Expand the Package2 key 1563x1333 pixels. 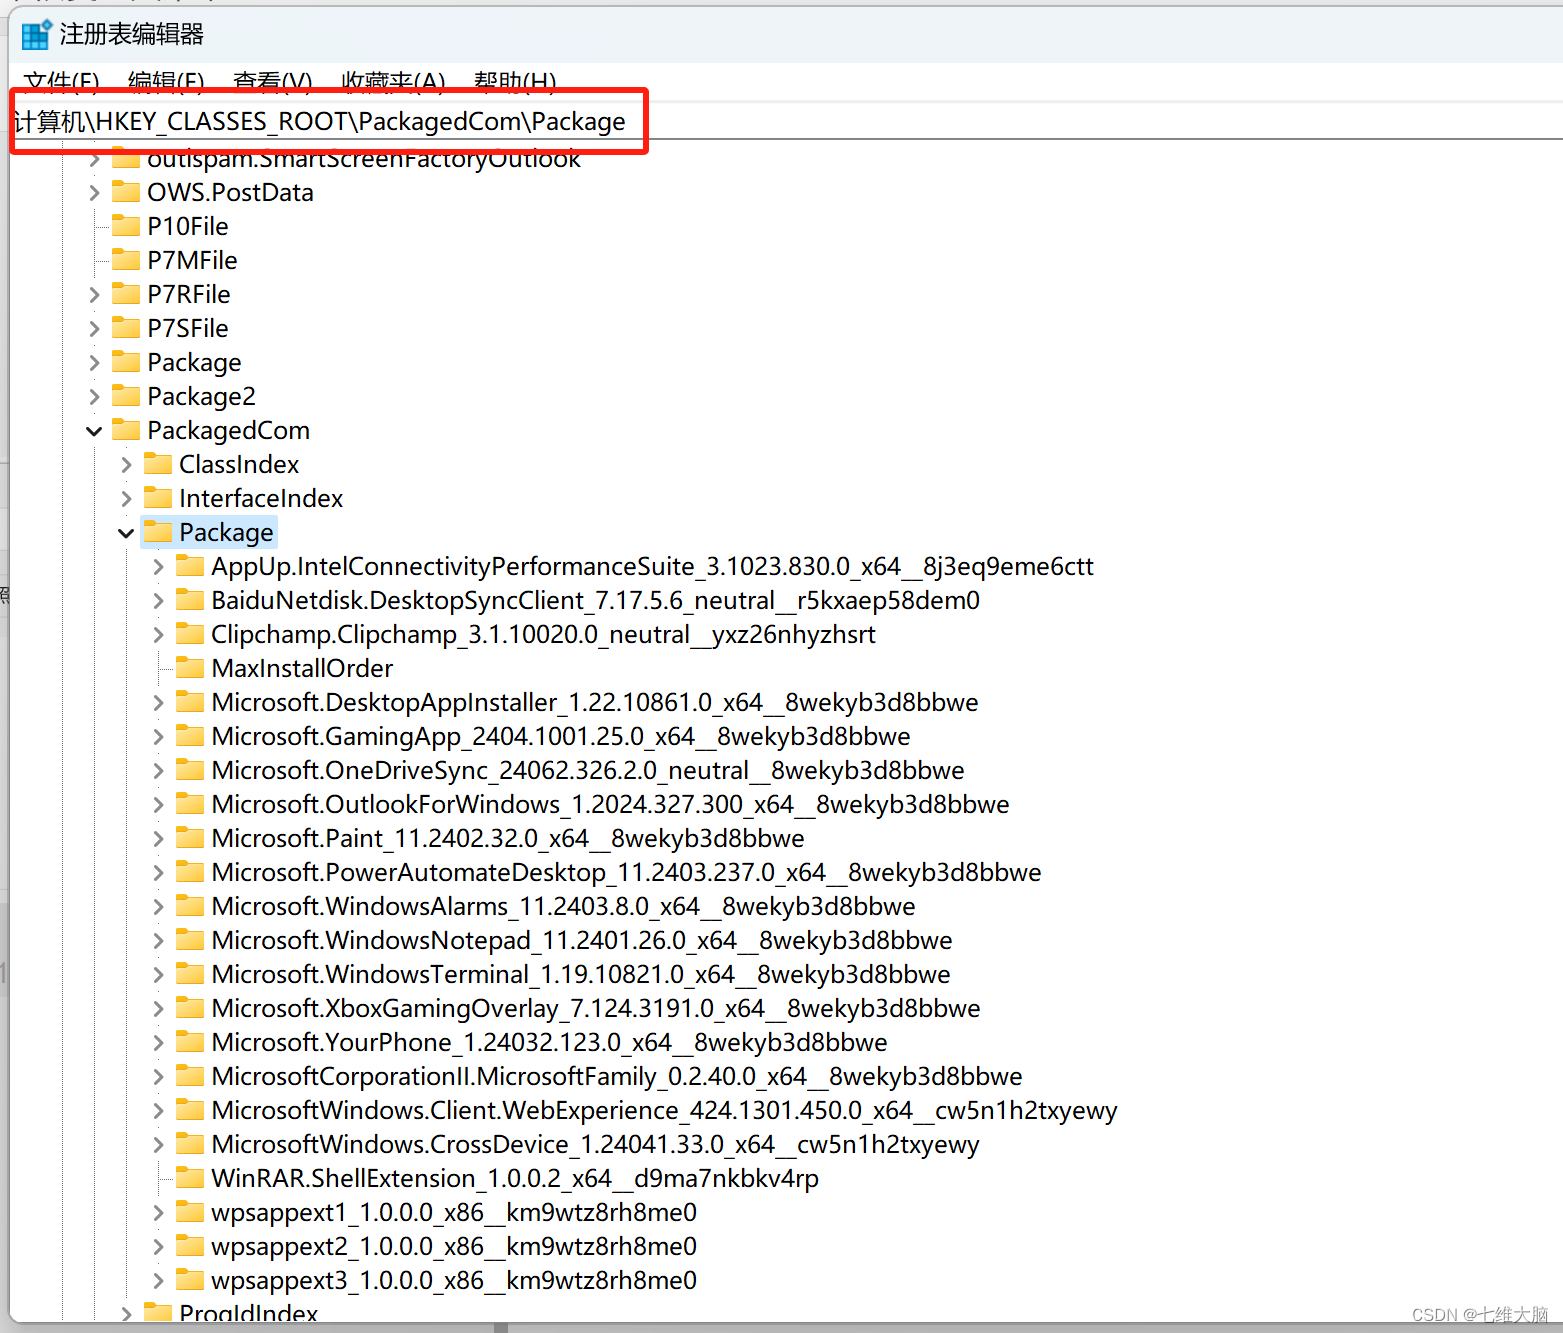click(94, 397)
